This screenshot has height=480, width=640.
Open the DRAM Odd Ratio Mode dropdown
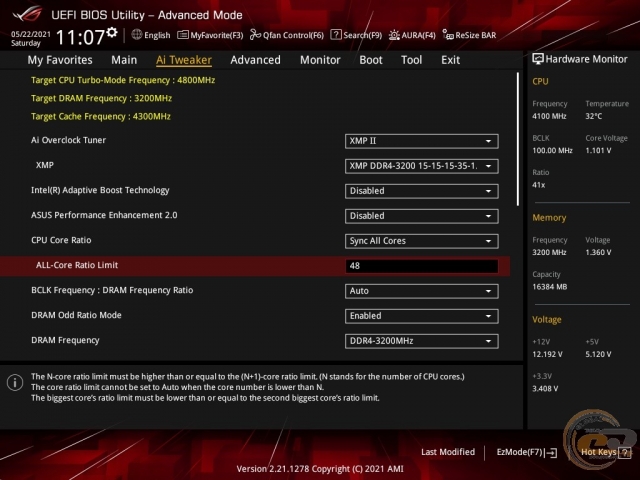pos(422,316)
